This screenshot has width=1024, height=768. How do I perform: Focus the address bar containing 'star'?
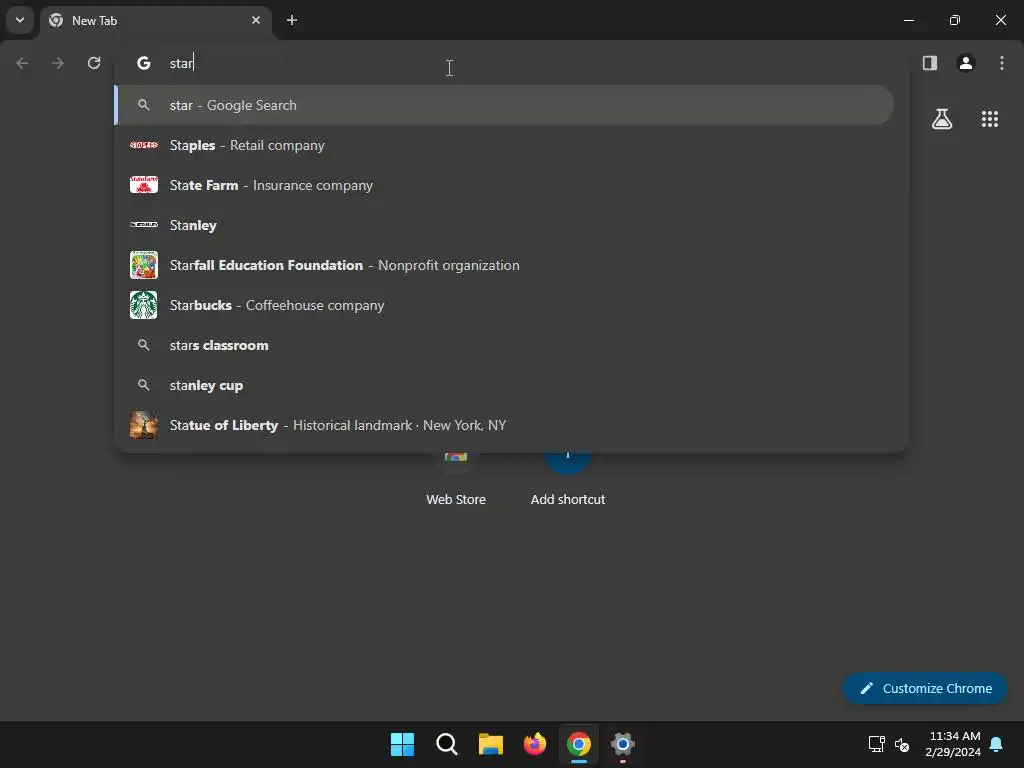tap(511, 63)
